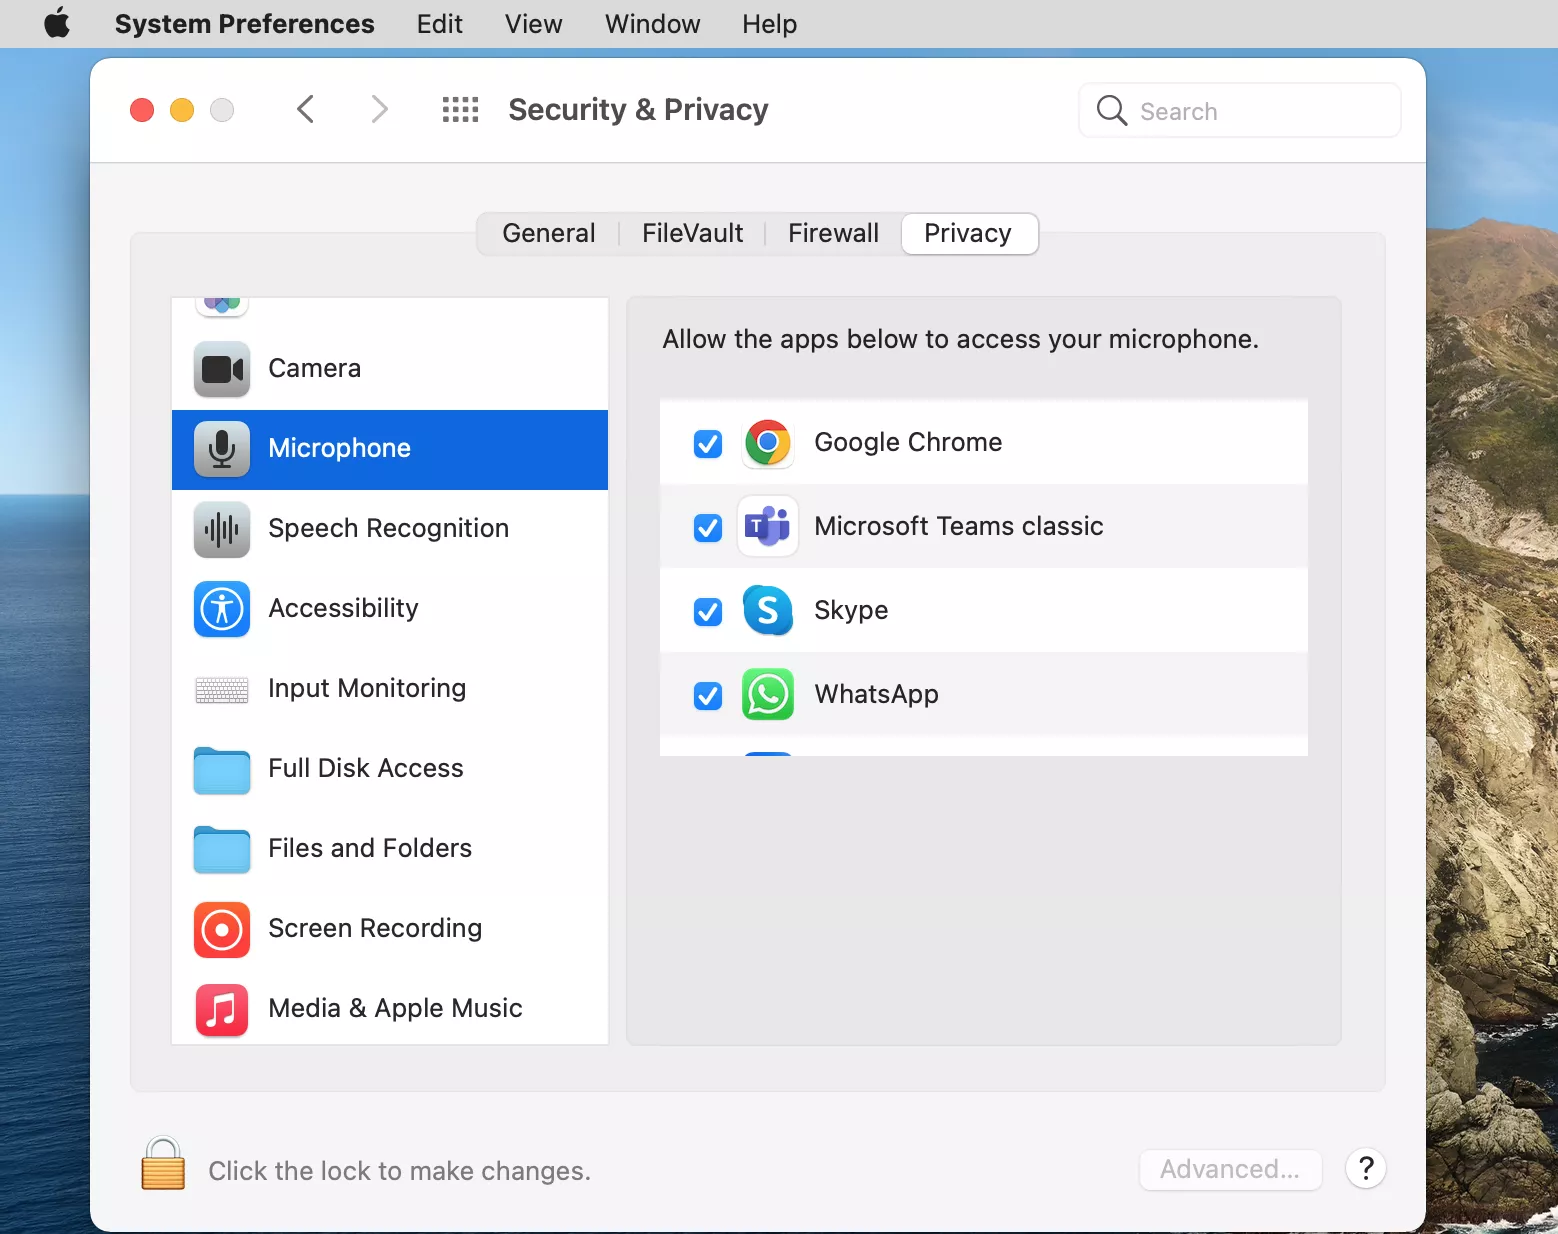
Task: Toggle the WhatsApp microphone checkbox
Action: (708, 696)
